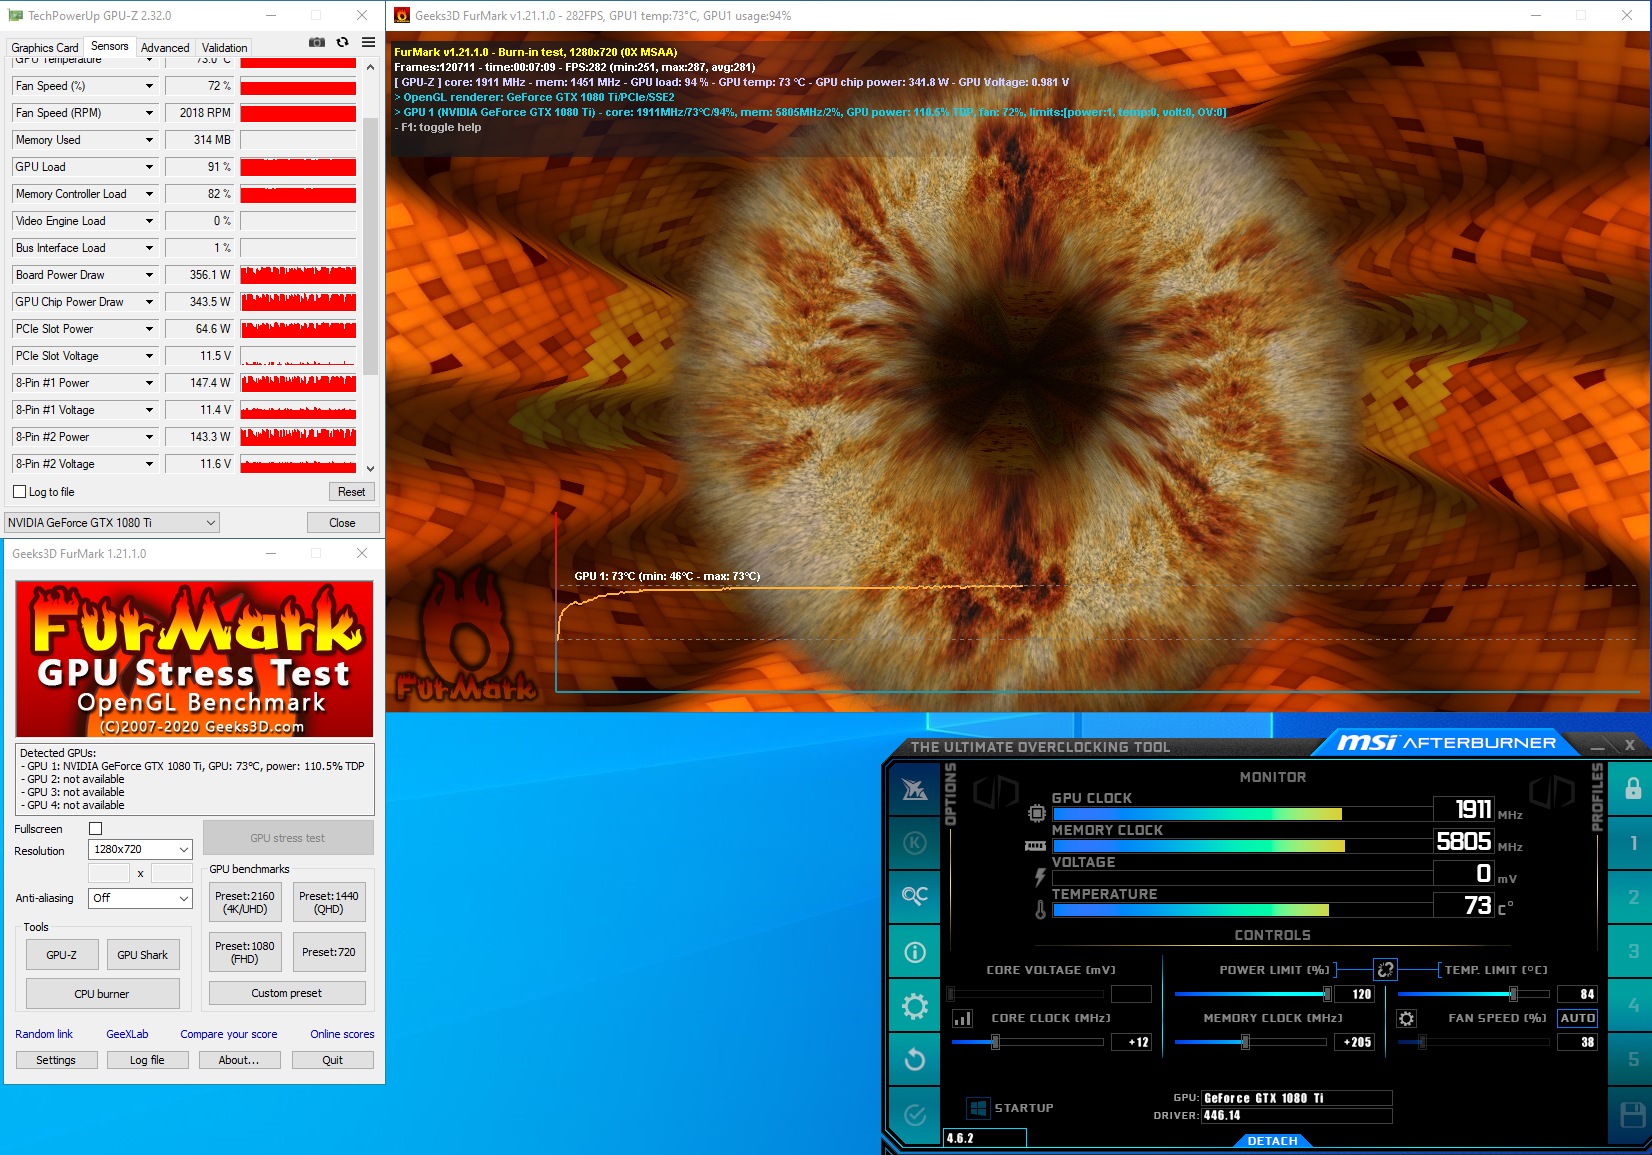This screenshot has height=1155, width=1652.
Task: Toggle the power and temp limit link icon
Action: point(1385,969)
